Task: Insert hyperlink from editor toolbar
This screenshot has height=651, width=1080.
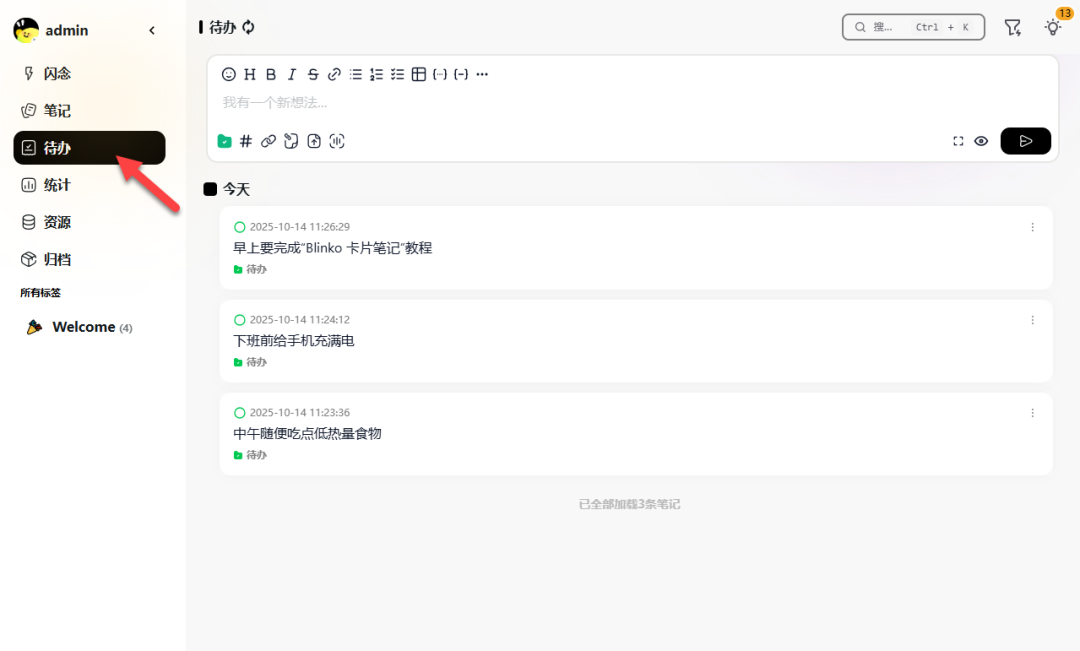Action: click(x=334, y=74)
